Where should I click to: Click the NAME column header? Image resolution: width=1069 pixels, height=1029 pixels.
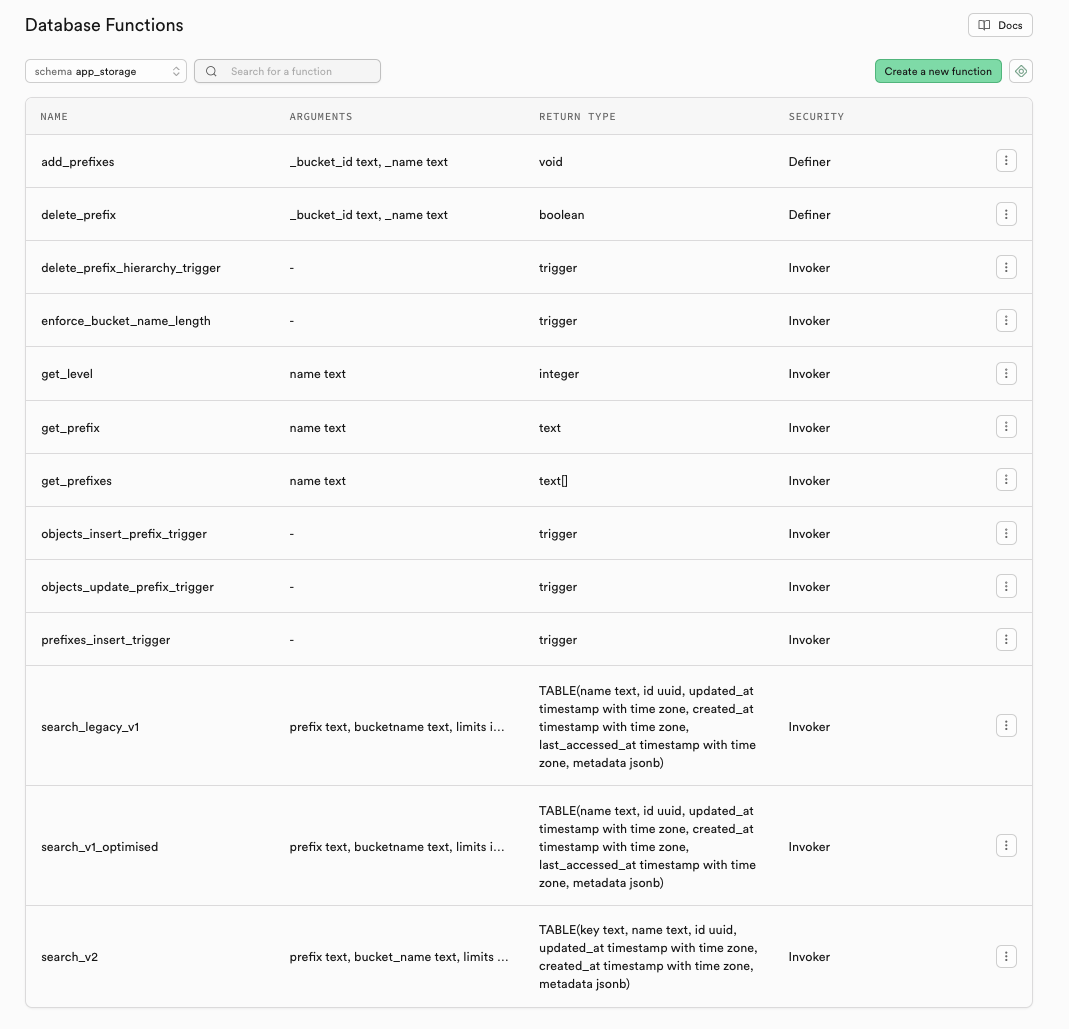pyautogui.click(x=54, y=117)
